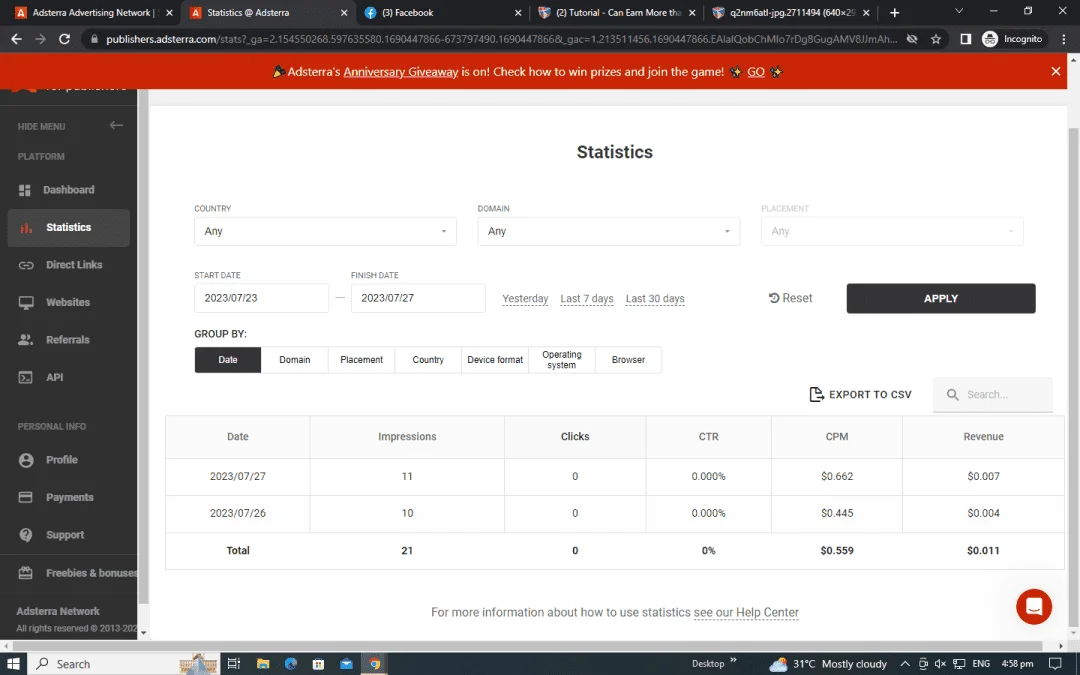
Task: Click the Revenue column header
Action: click(983, 437)
